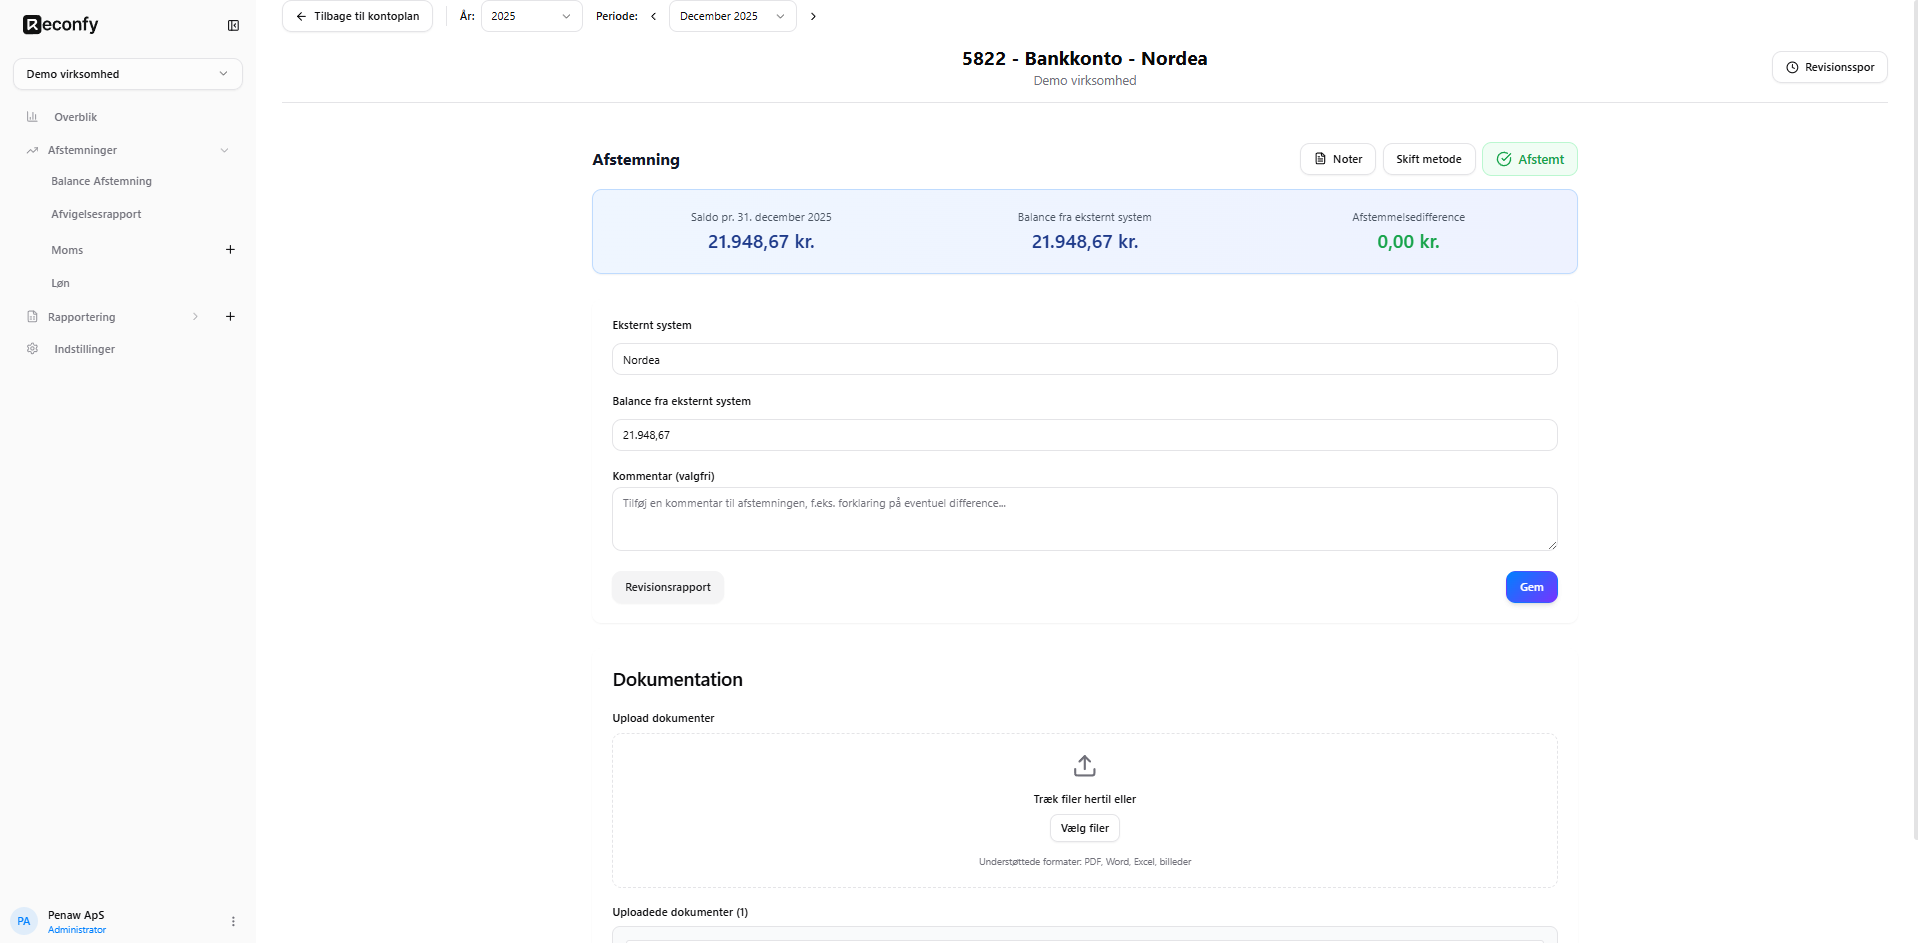Image resolution: width=1918 pixels, height=943 pixels.
Task: Click Skift metode button
Action: (x=1428, y=159)
